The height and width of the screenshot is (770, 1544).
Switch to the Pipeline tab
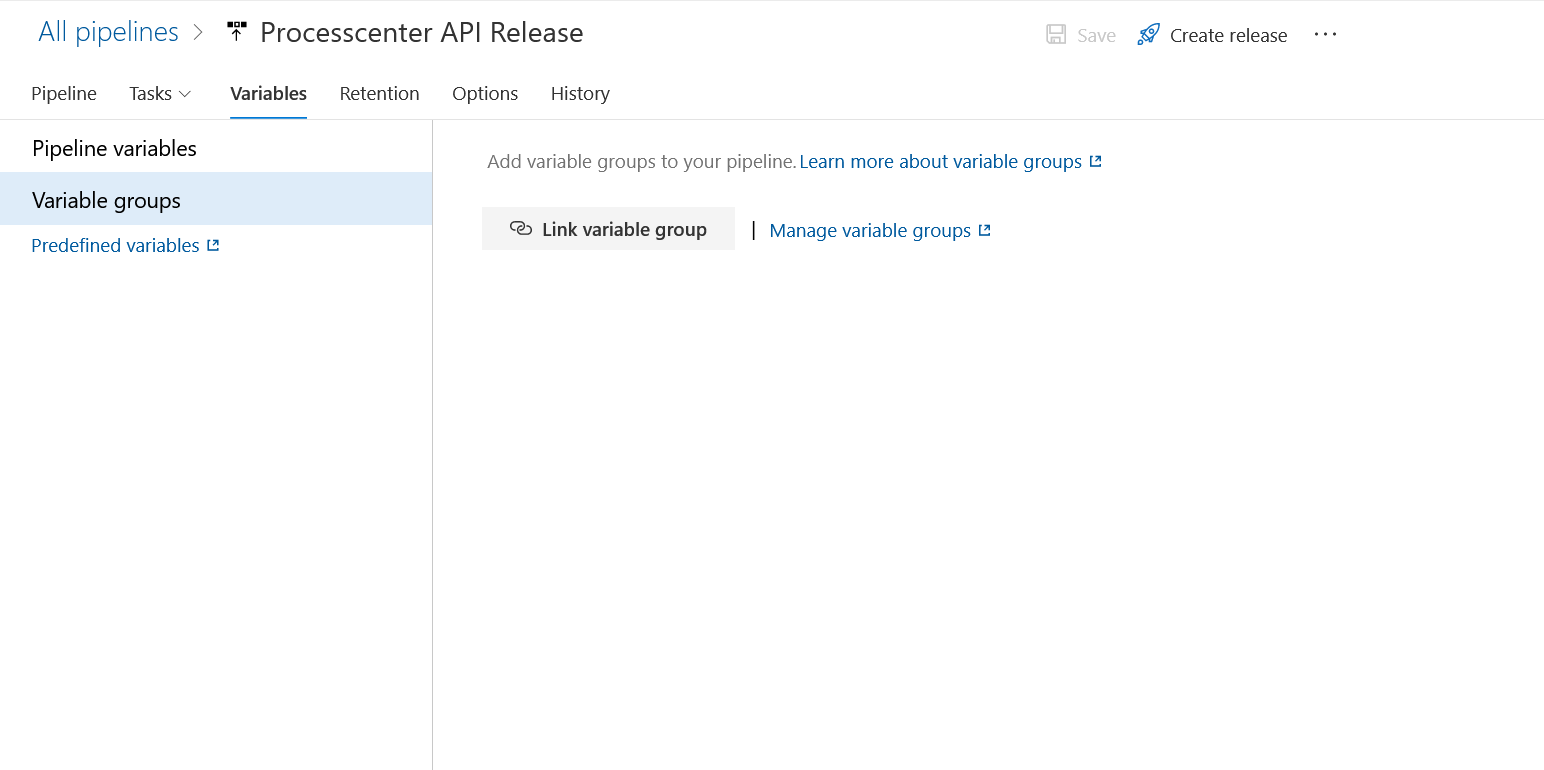click(64, 93)
